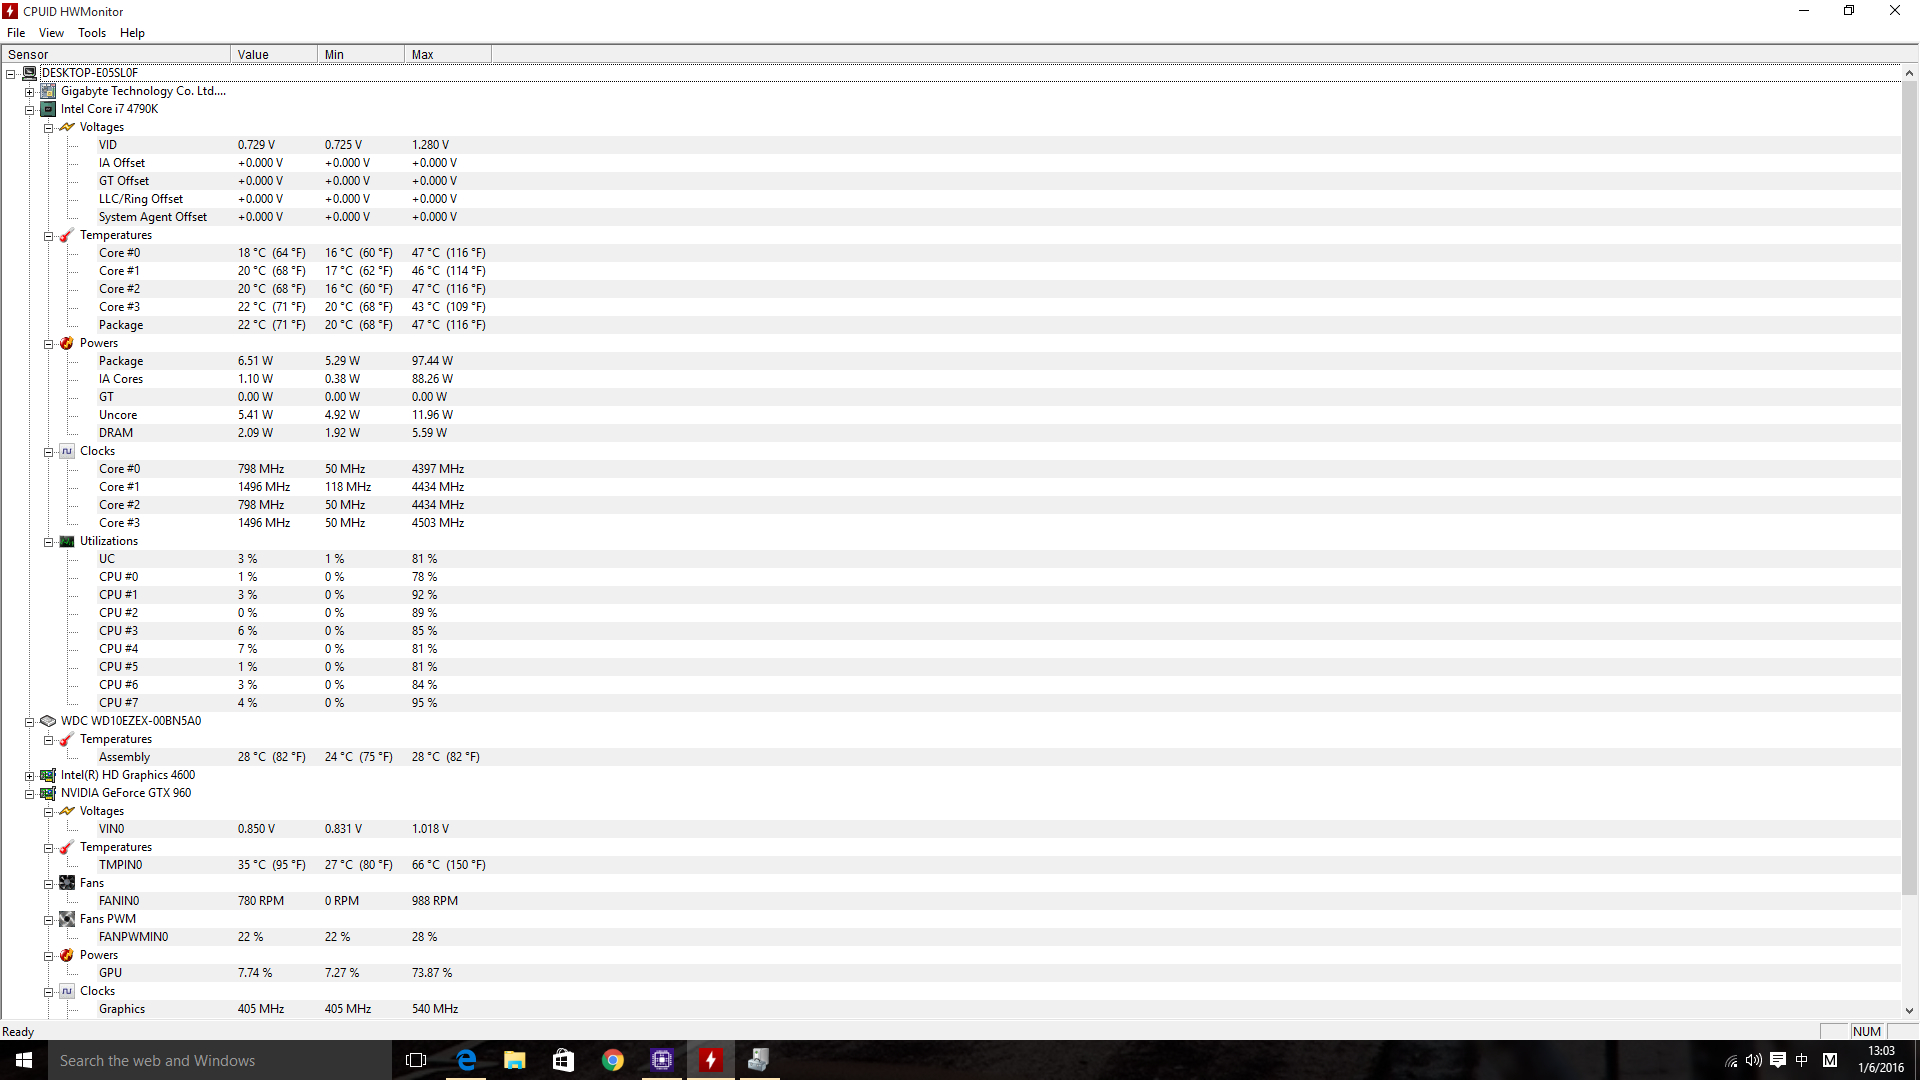Click the GPU Fans icon
This screenshot has width=1920, height=1080.
pyautogui.click(x=67, y=883)
